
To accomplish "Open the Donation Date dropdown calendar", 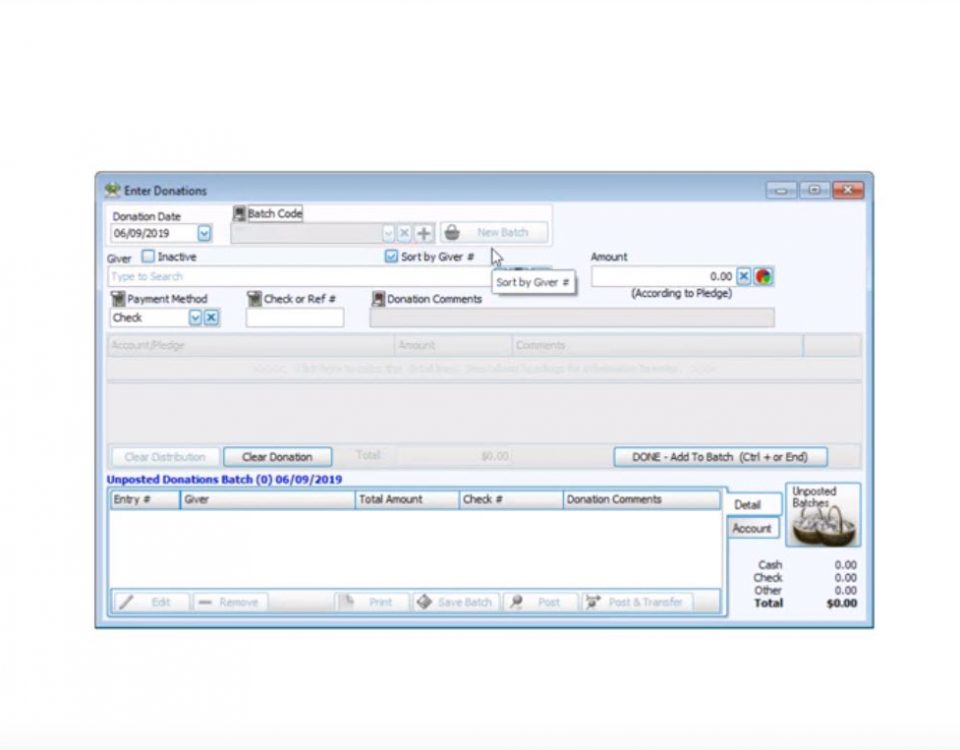I will 204,233.
